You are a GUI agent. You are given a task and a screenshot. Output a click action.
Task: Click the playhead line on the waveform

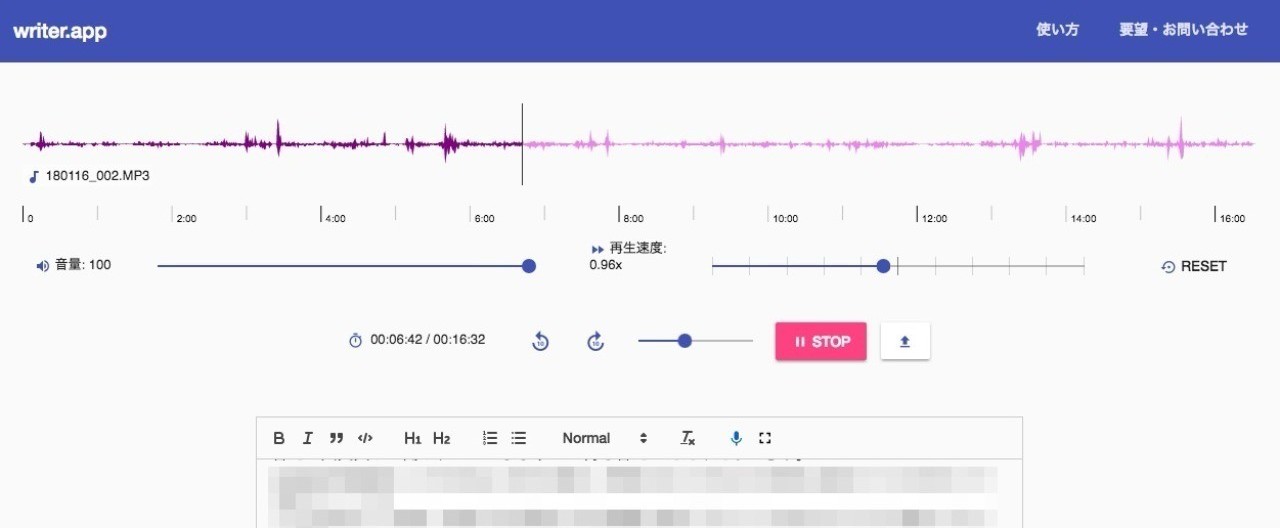[522, 144]
